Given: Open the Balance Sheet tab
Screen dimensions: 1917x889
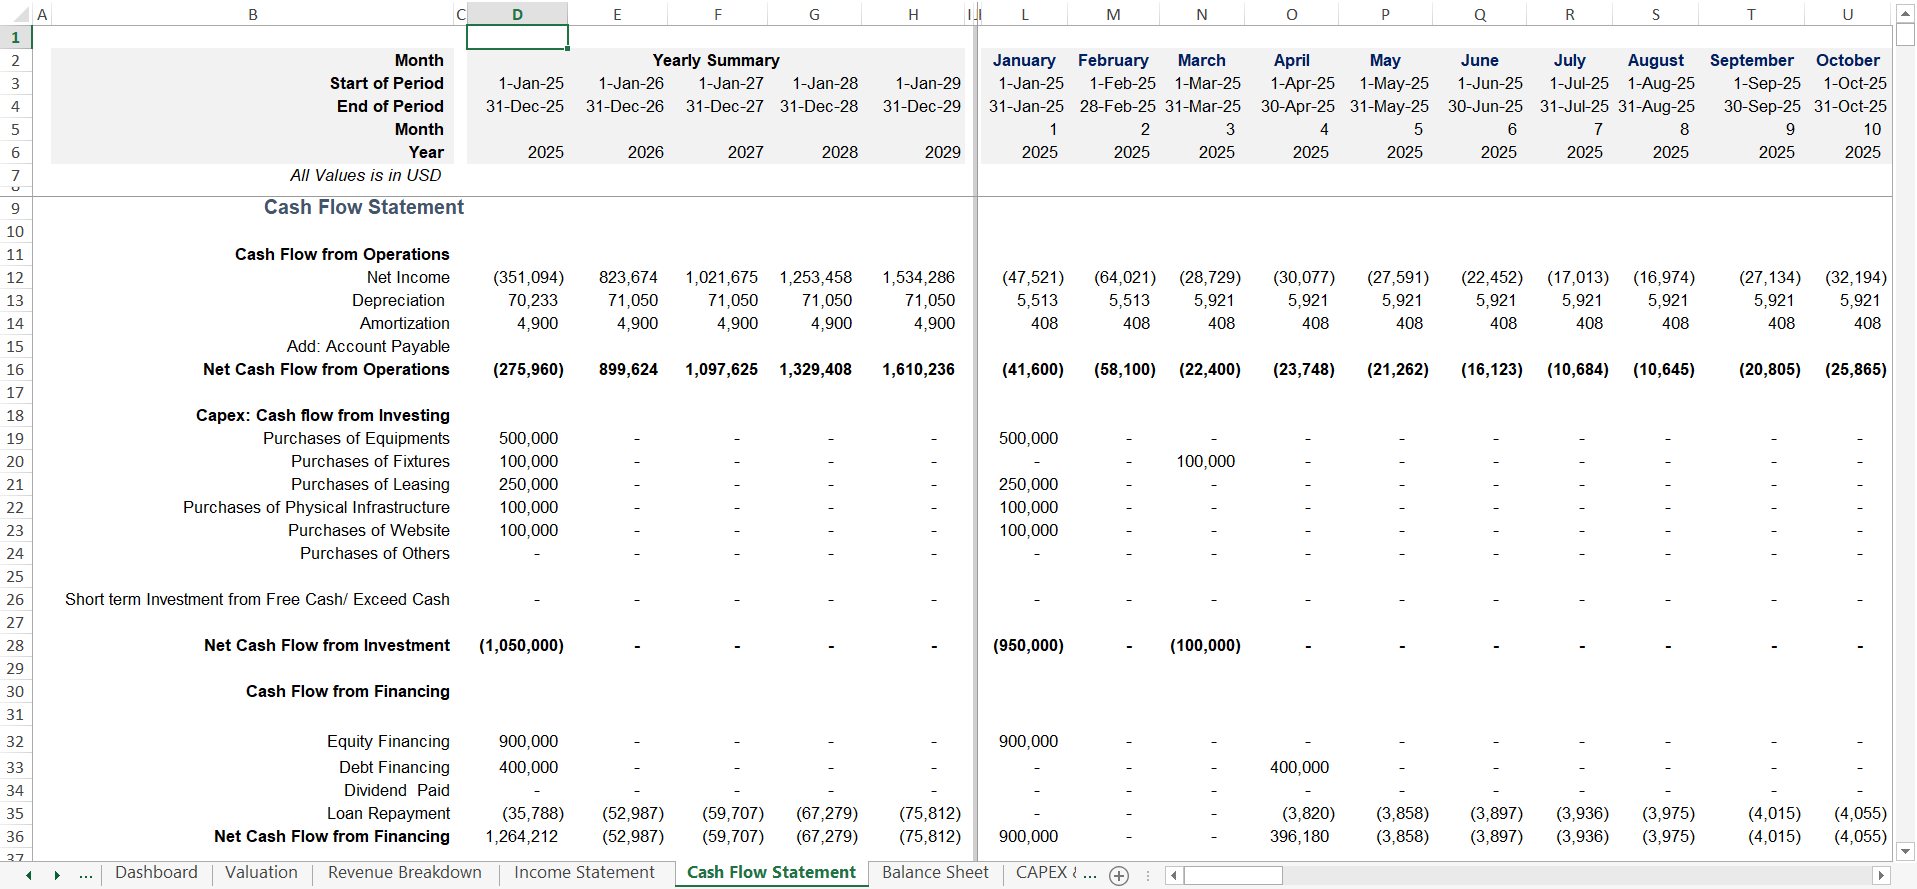Looking at the screenshot, I should 935,872.
